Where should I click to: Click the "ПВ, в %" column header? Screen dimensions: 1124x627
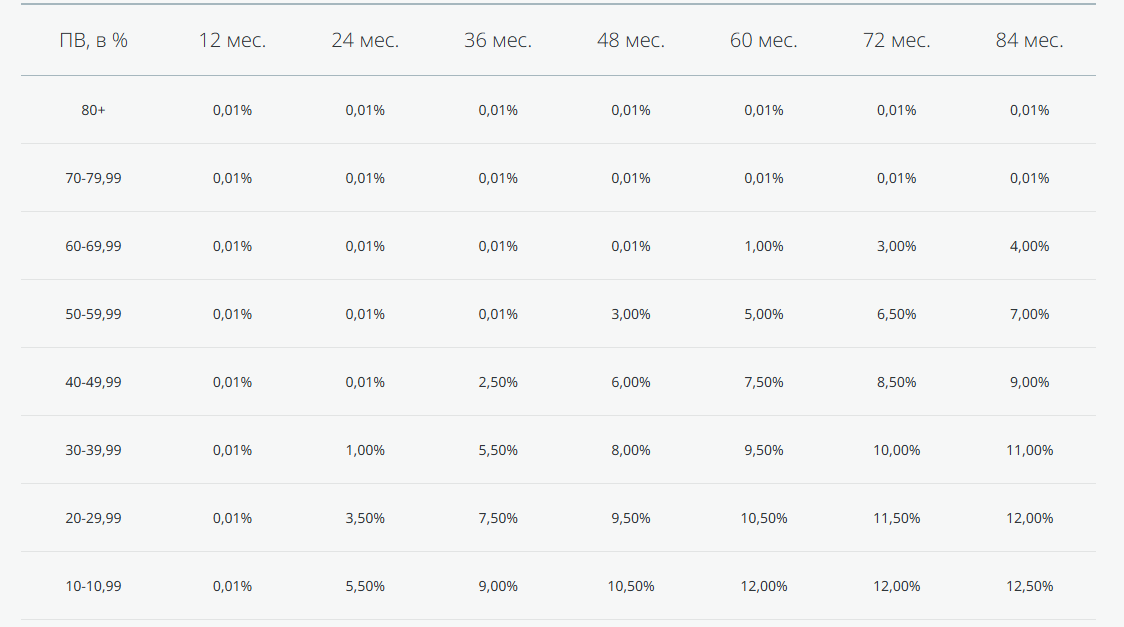tap(94, 41)
